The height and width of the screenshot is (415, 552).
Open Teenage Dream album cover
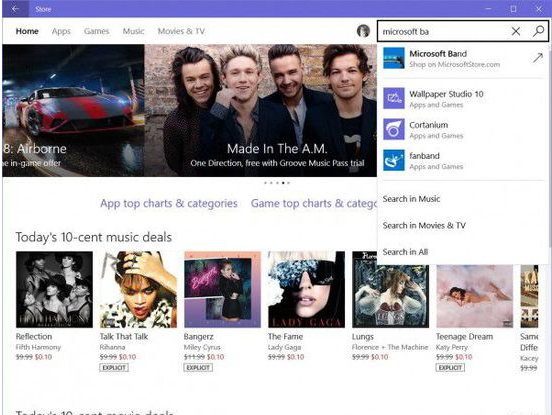pos(475,296)
